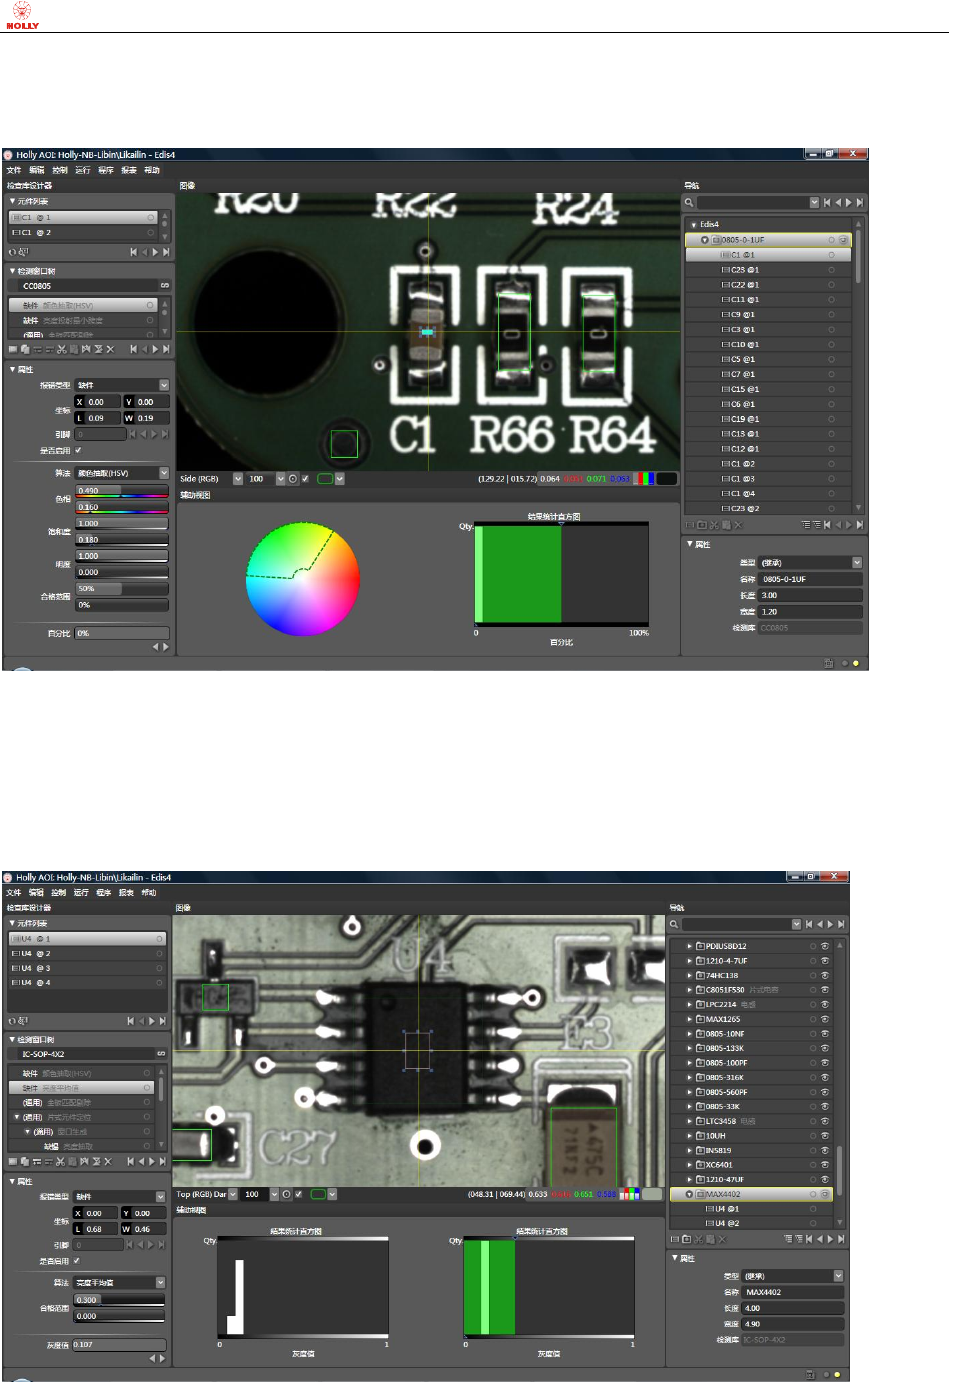
Task: Open 报表 menu in lower Holly AOI window
Action: [x=126, y=892]
